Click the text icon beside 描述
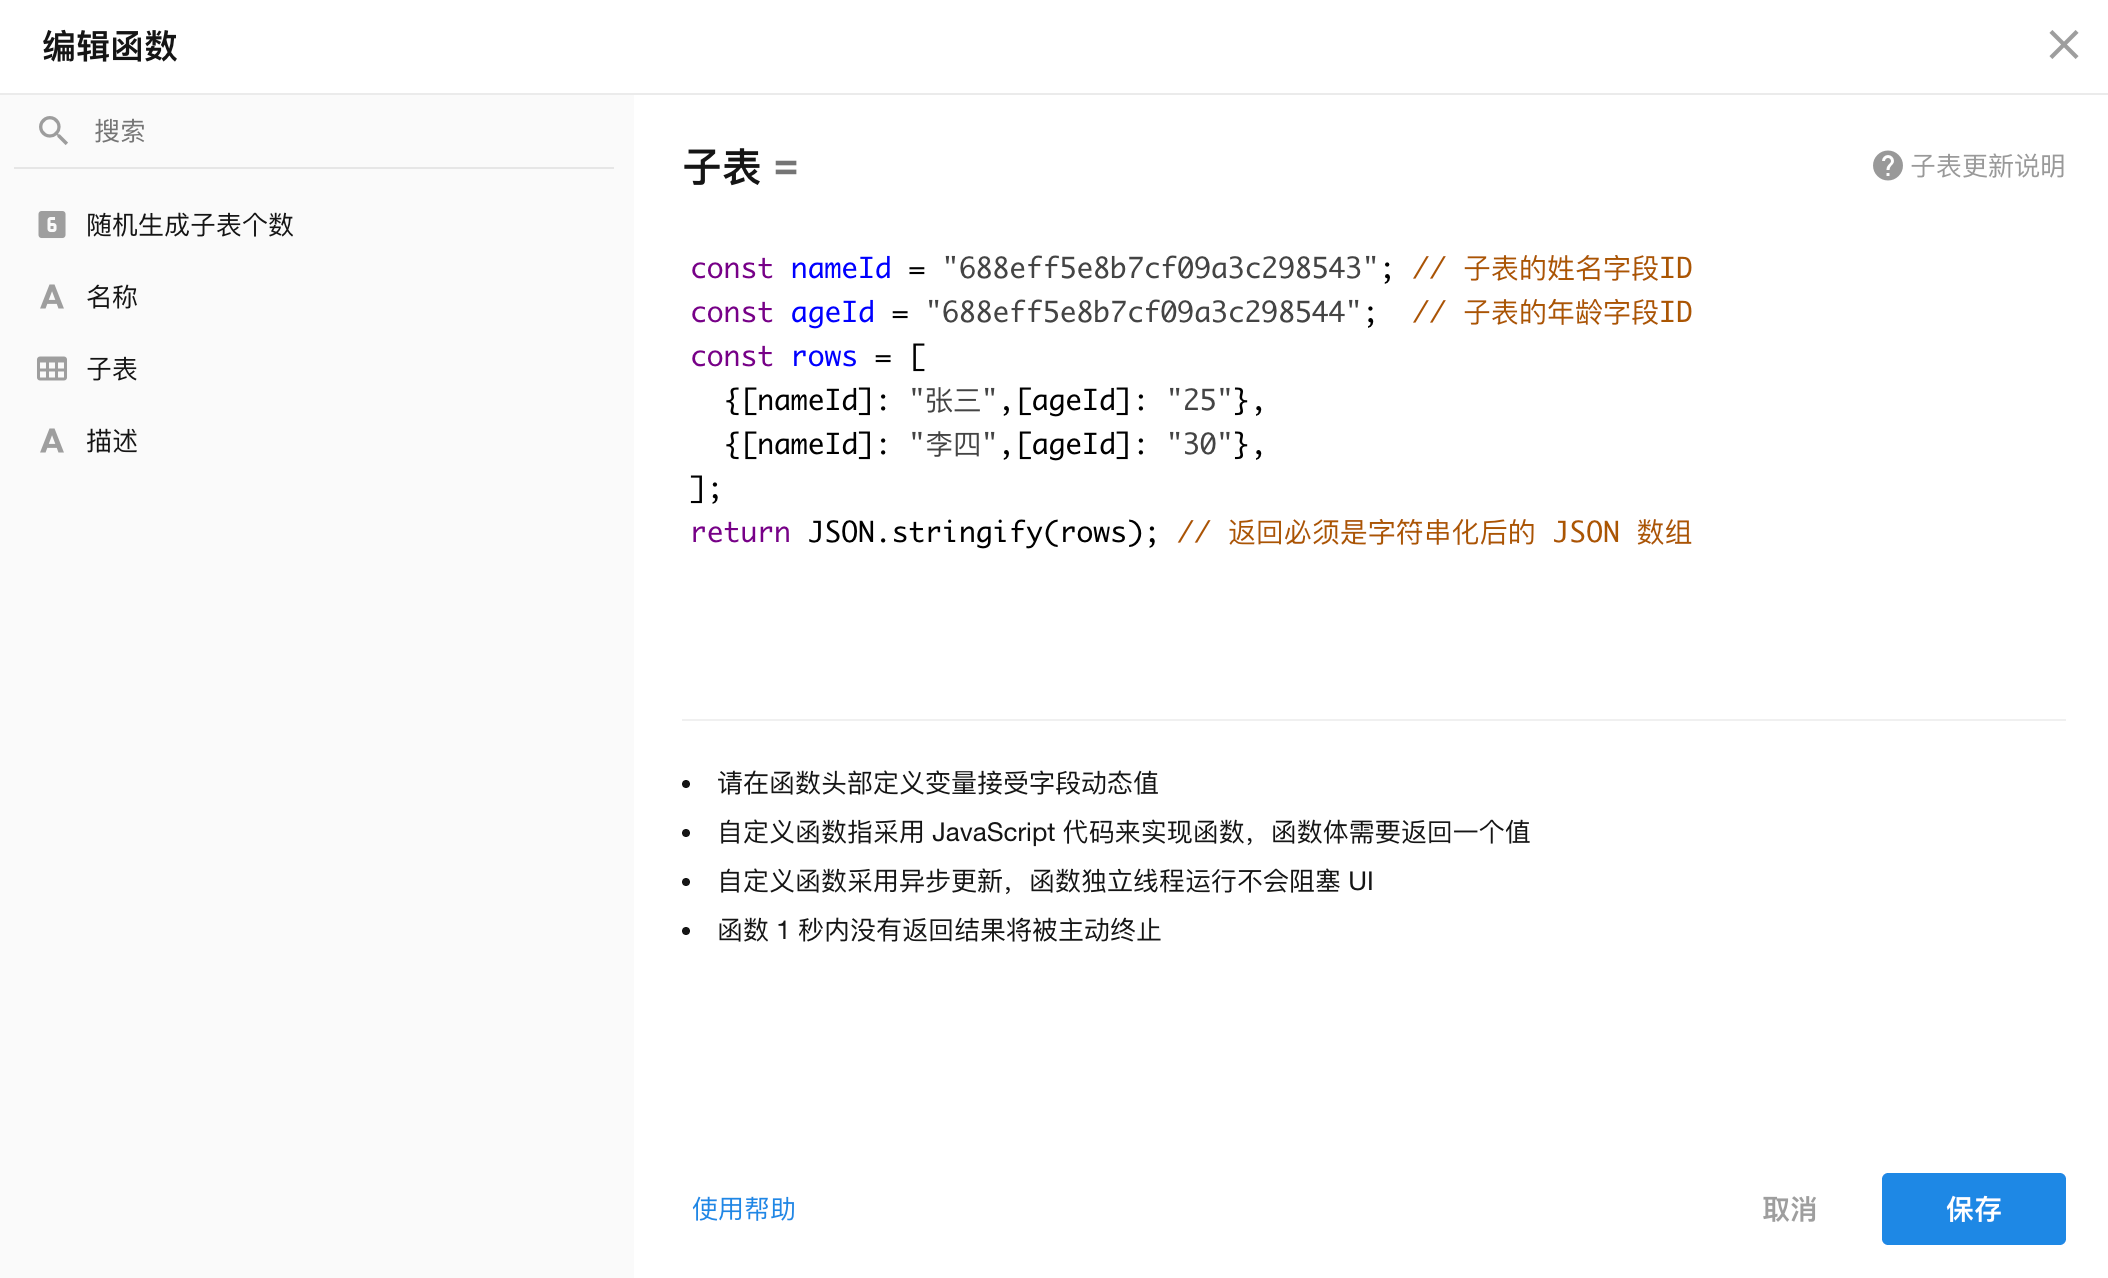Screen dimensions: 2108x1278 [52, 441]
